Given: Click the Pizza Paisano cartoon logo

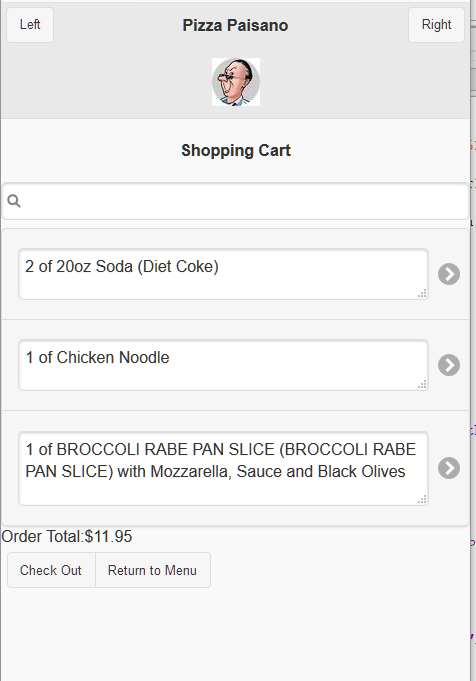Looking at the screenshot, I should click(x=236, y=82).
